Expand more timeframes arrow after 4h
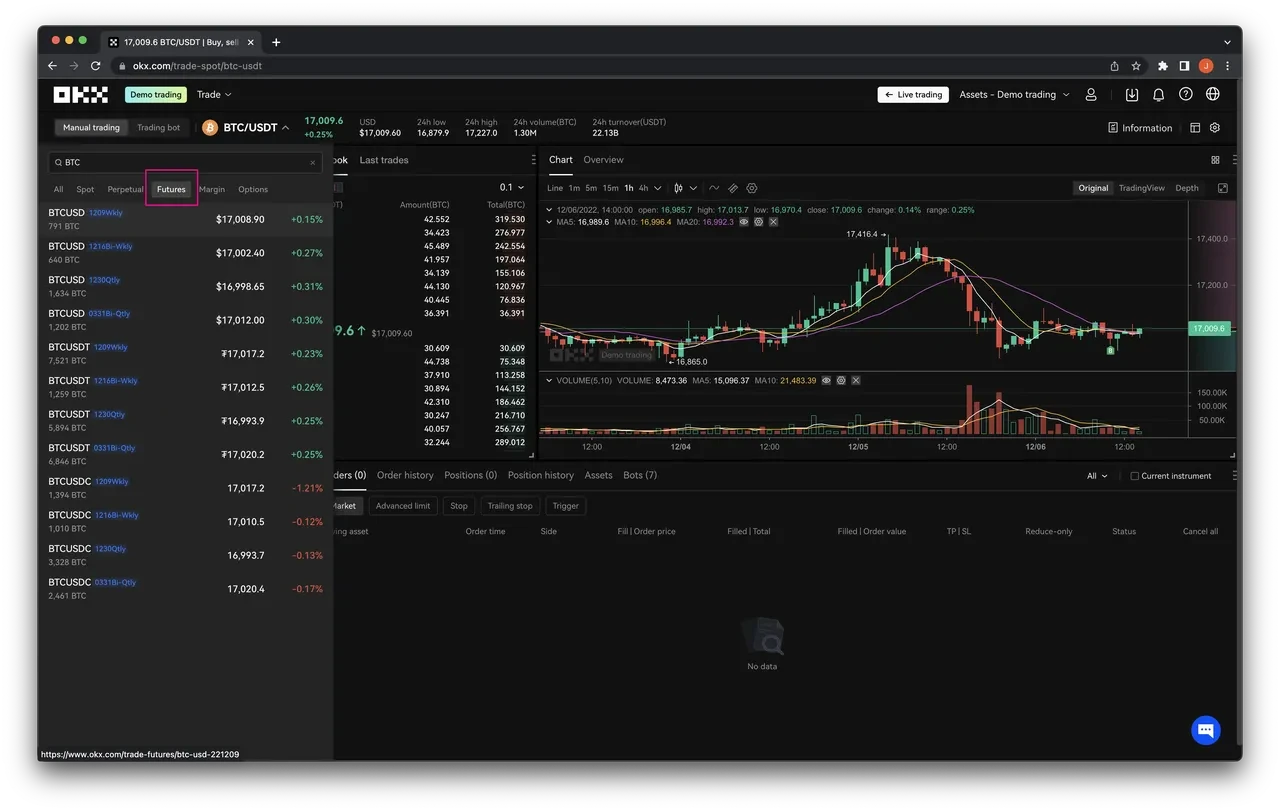Image resolution: width=1280 pixels, height=811 pixels. (x=657, y=188)
